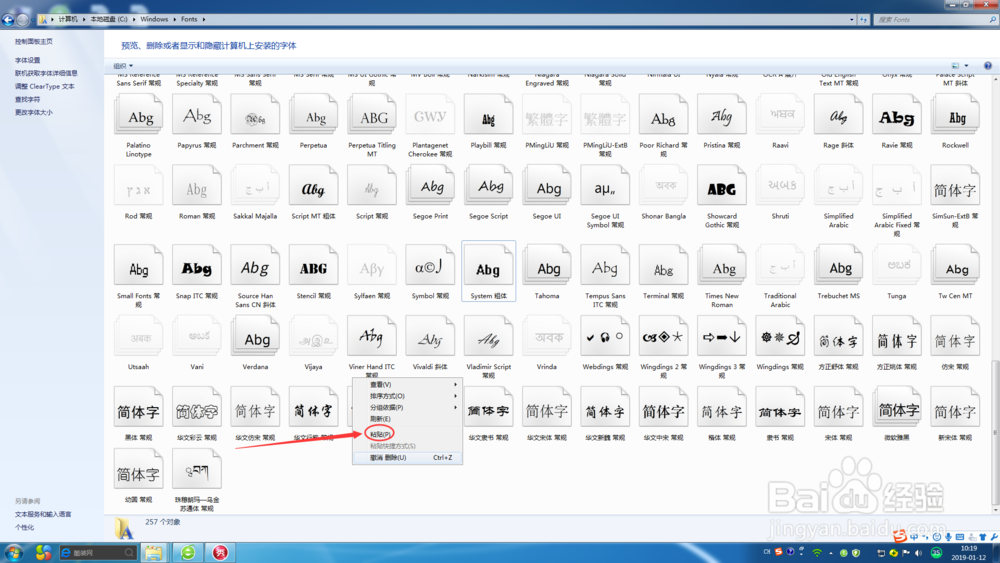This screenshot has width=1000, height=563.
Task: Select the Papyrus font icon
Action: click(197, 115)
